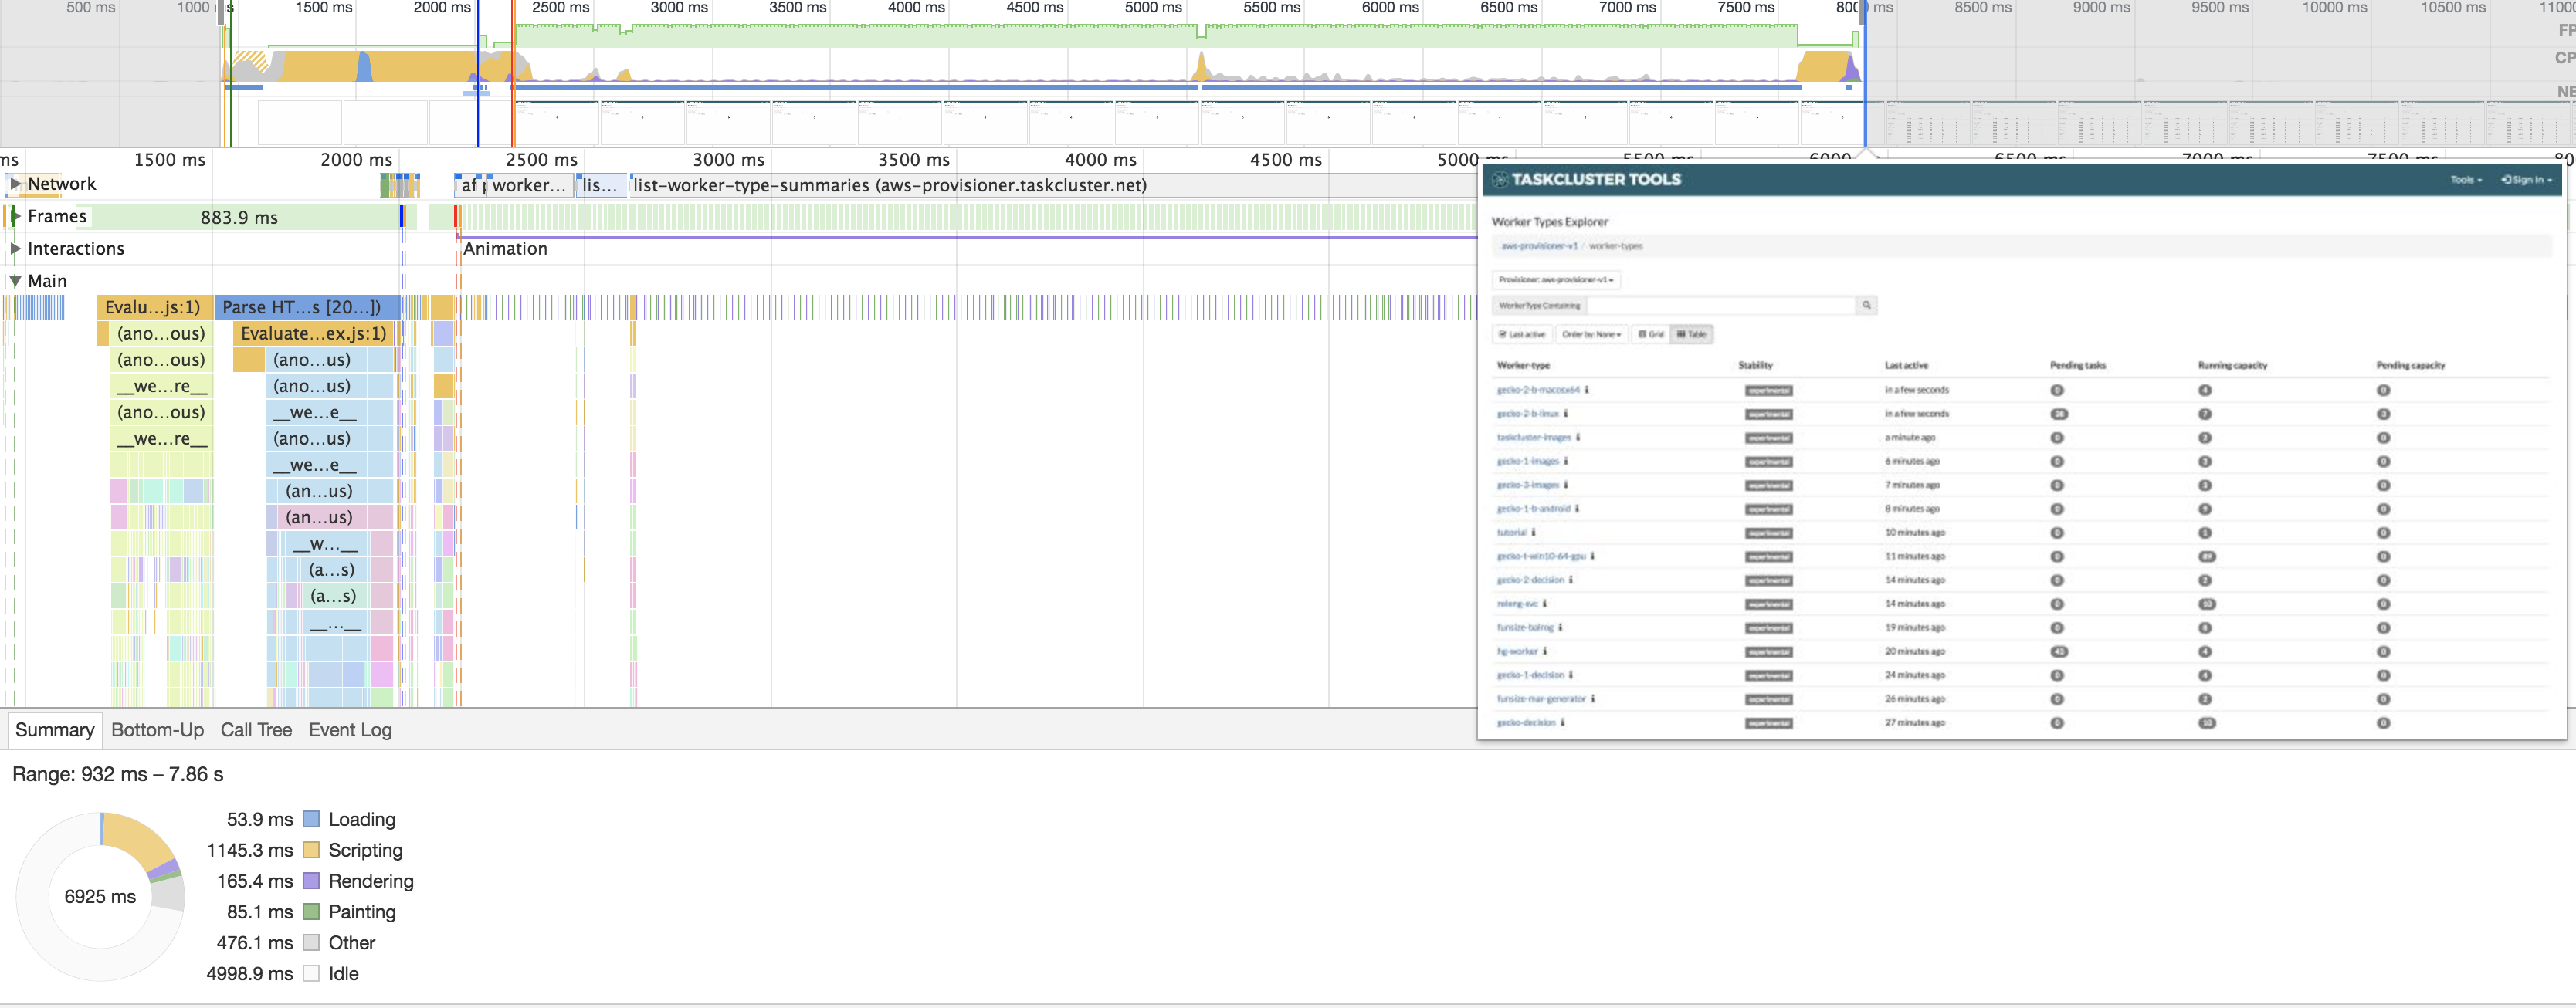
Task: Click info icon beside gecko-1-decision
Action: coord(1571,676)
